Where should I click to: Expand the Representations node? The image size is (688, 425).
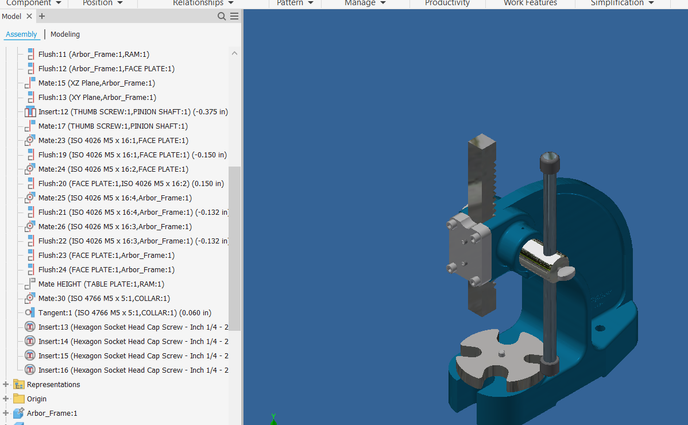pos(6,385)
